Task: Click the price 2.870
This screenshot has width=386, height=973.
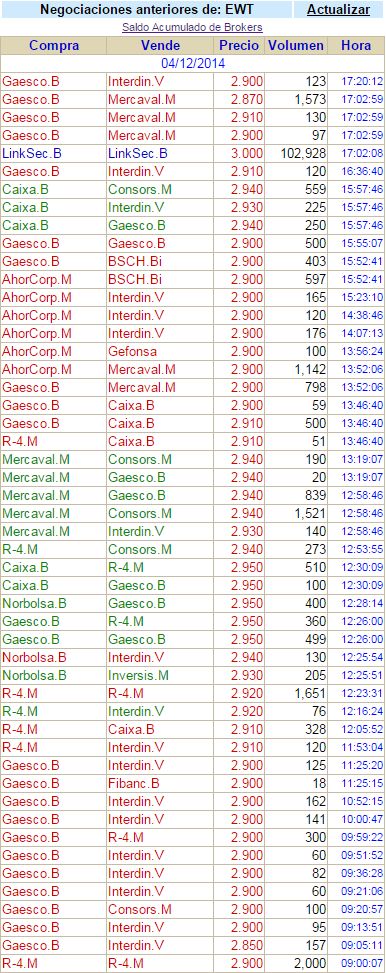Action: [247, 99]
